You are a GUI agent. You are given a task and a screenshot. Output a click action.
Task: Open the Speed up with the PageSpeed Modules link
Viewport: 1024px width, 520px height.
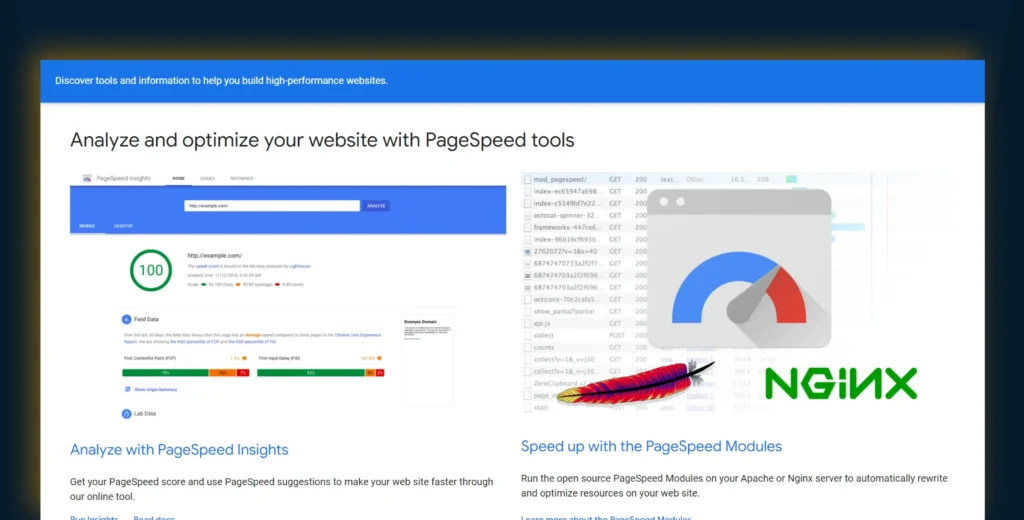pos(651,446)
